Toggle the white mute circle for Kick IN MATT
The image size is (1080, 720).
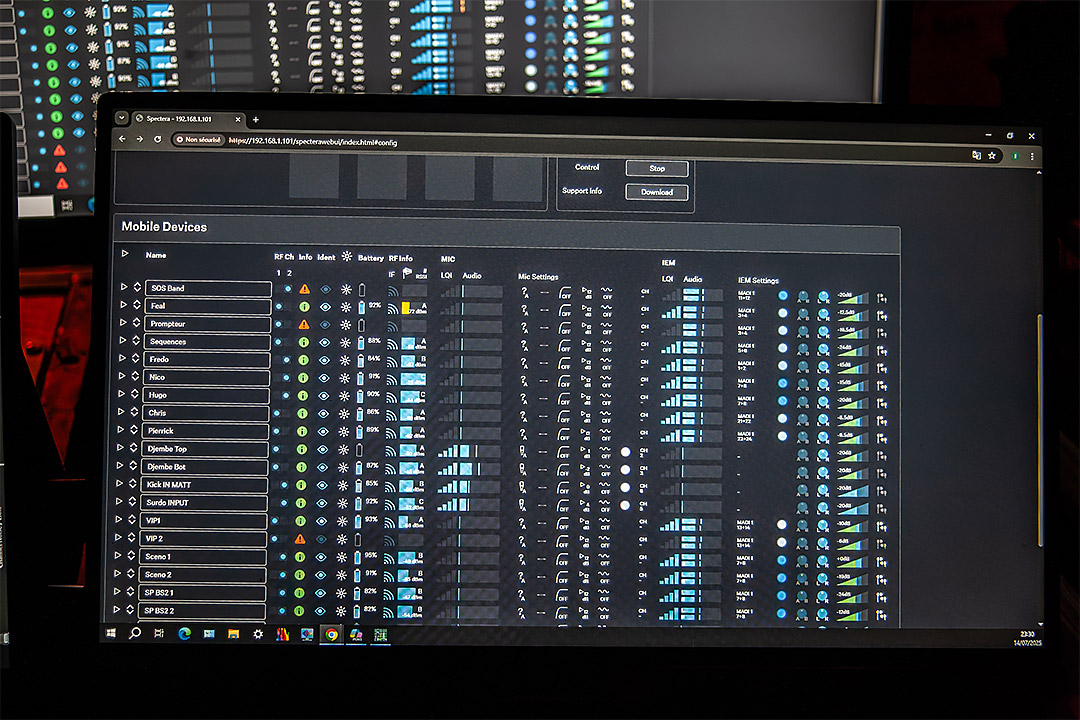coord(626,487)
